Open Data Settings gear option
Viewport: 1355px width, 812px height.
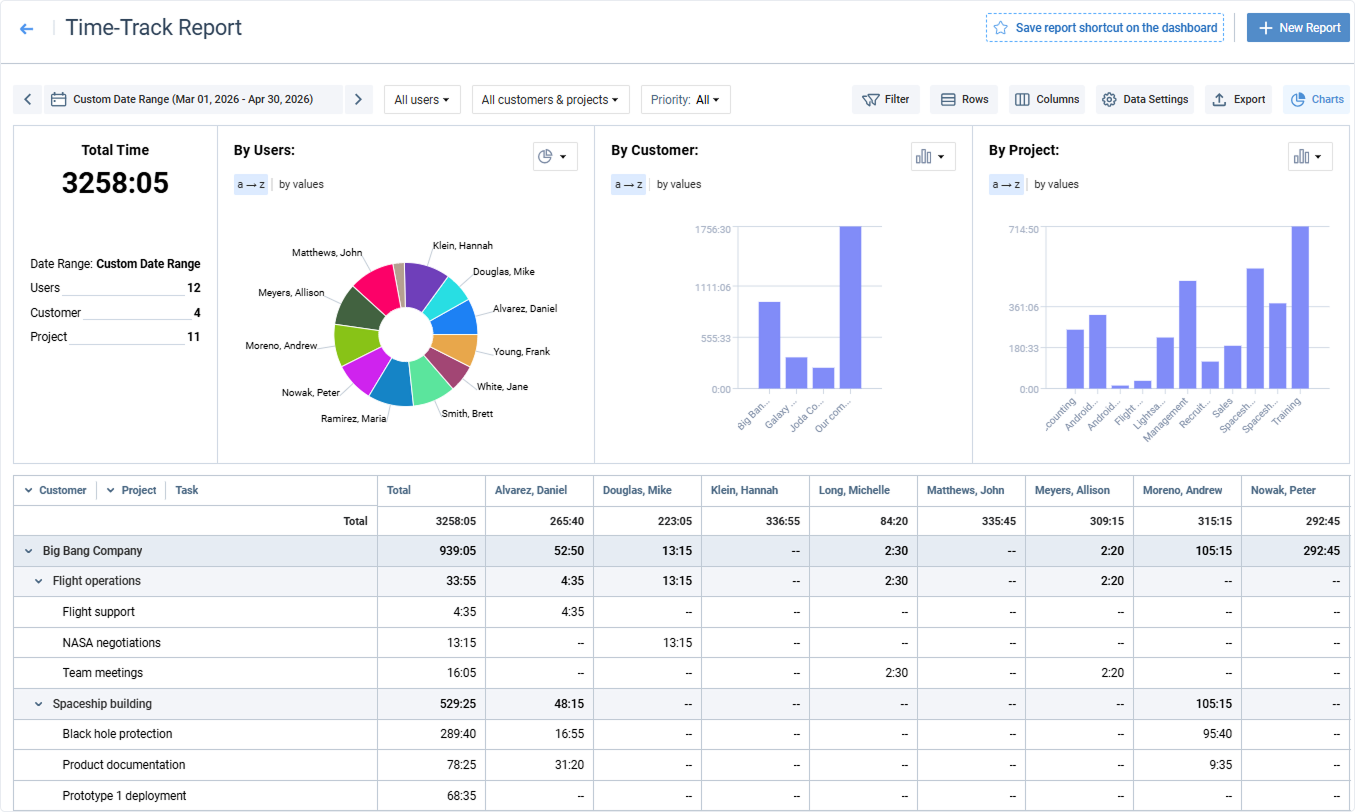click(x=1145, y=99)
